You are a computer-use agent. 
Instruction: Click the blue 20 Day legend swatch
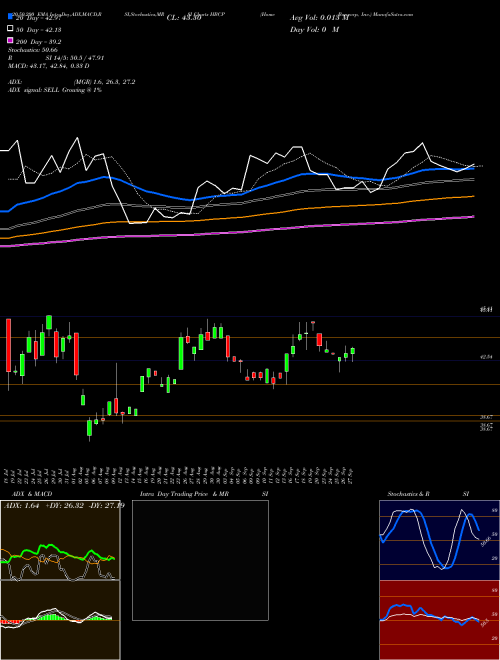[11, 17]
